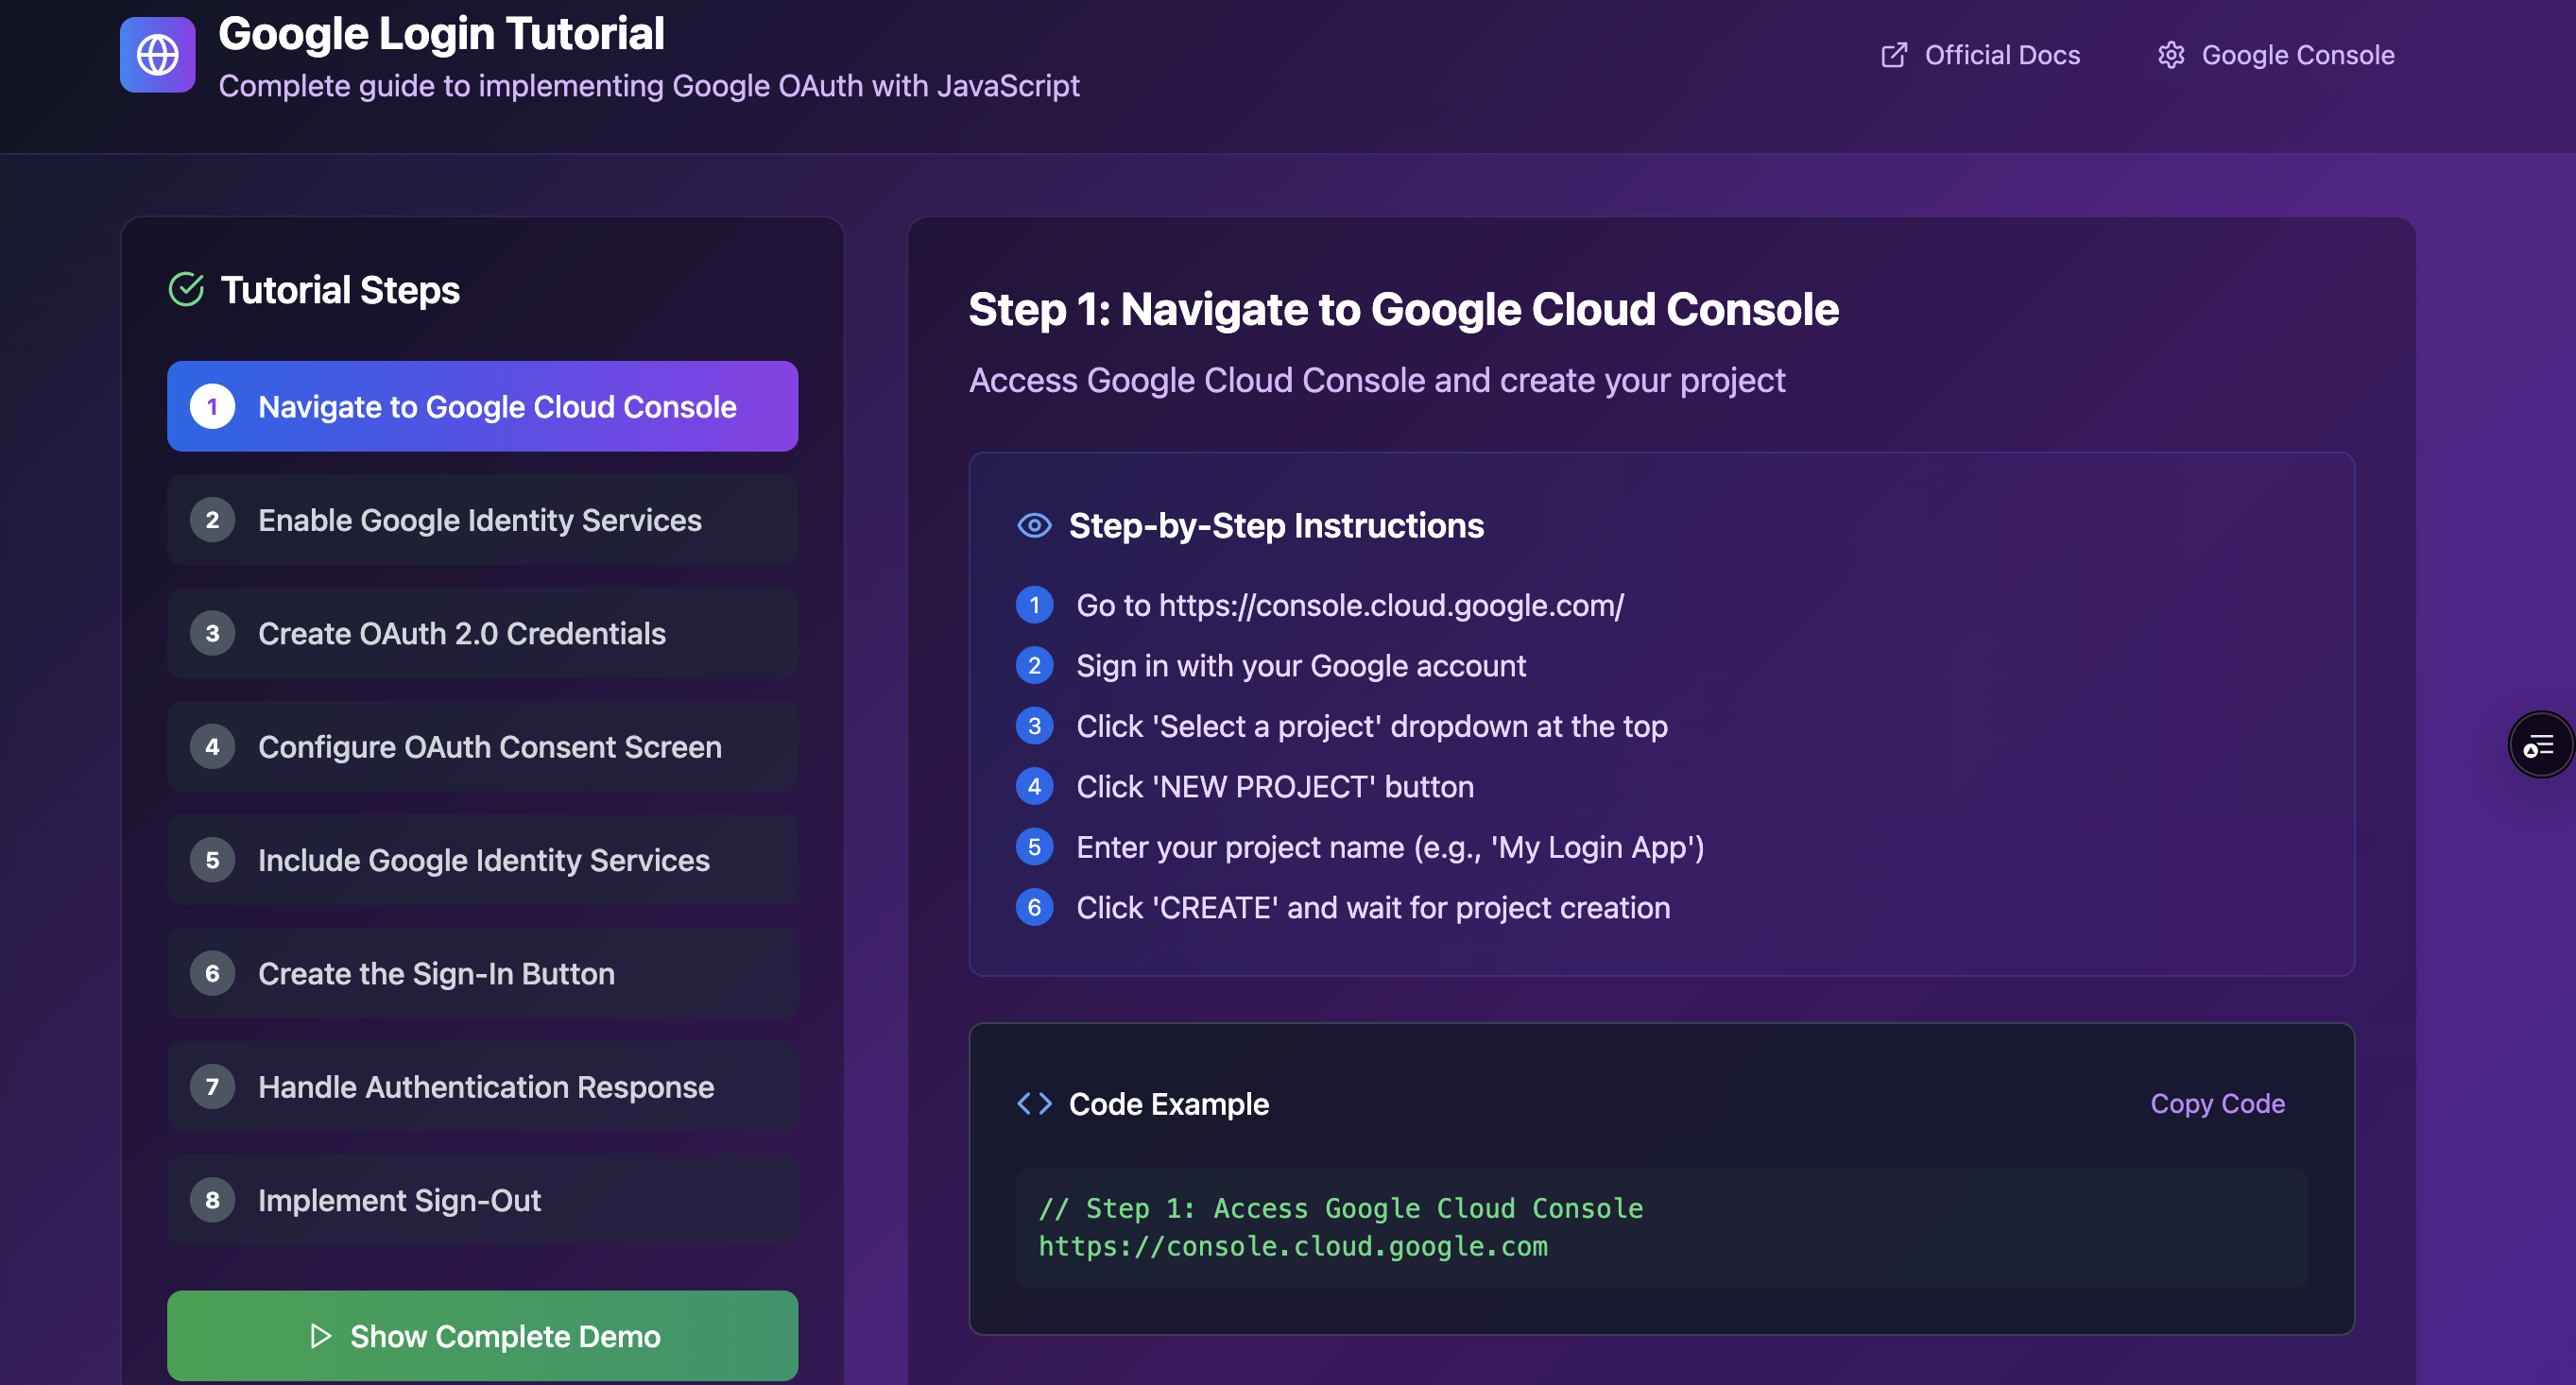
Task: Click the eye icon by Step-by-Step Instructions
Action: click(x=1033, y=525)
